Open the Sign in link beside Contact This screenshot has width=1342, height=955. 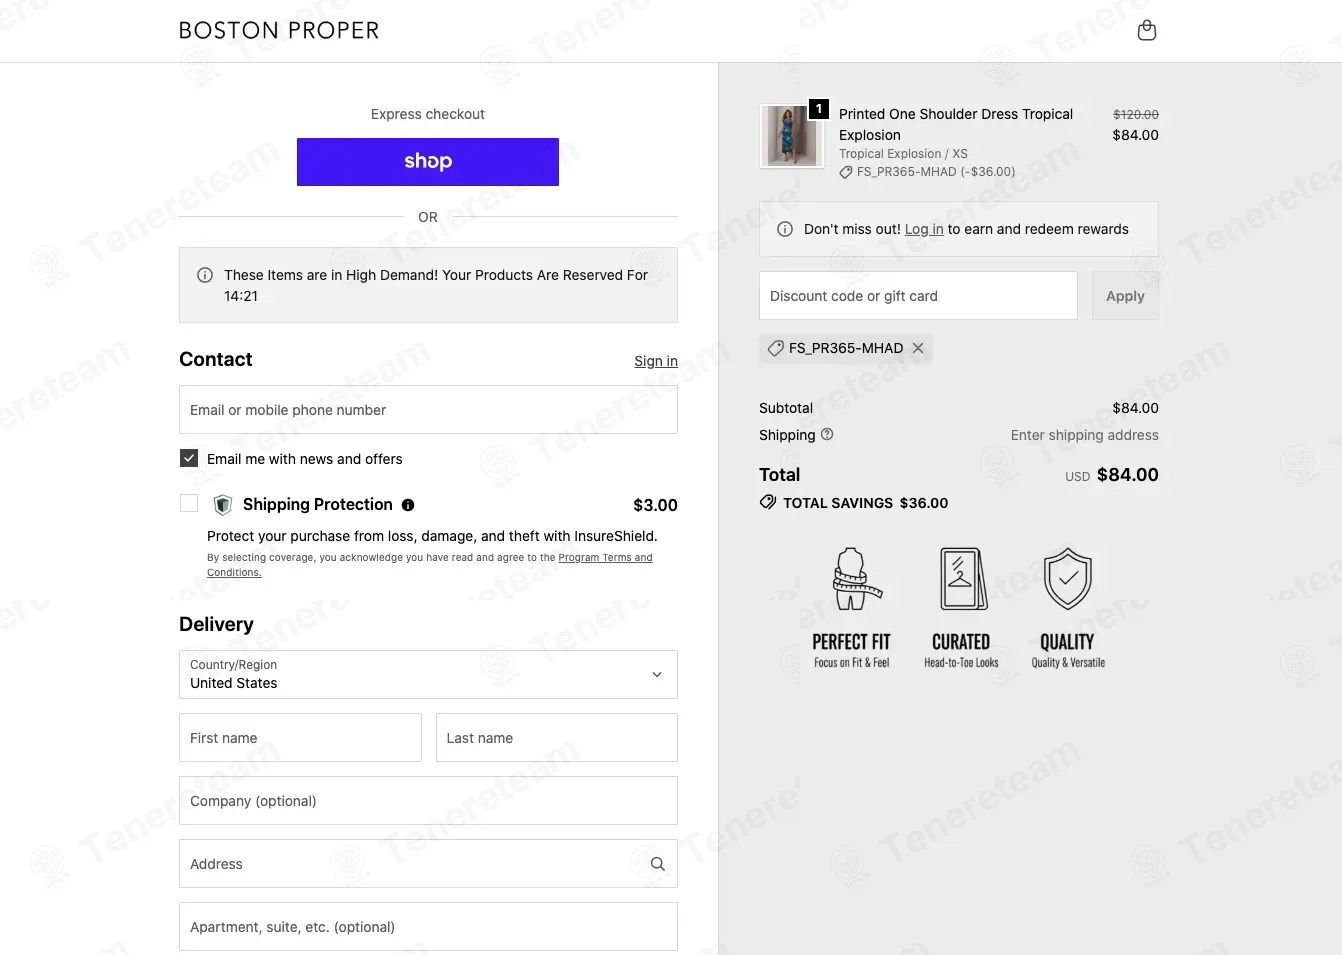tap(656, 361)
